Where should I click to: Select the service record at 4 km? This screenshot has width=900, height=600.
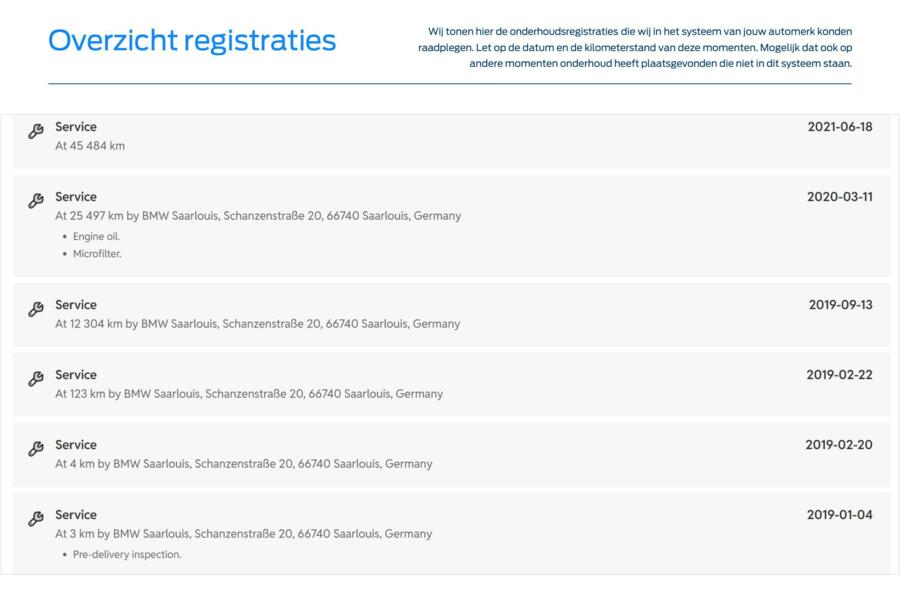(451, 455)
